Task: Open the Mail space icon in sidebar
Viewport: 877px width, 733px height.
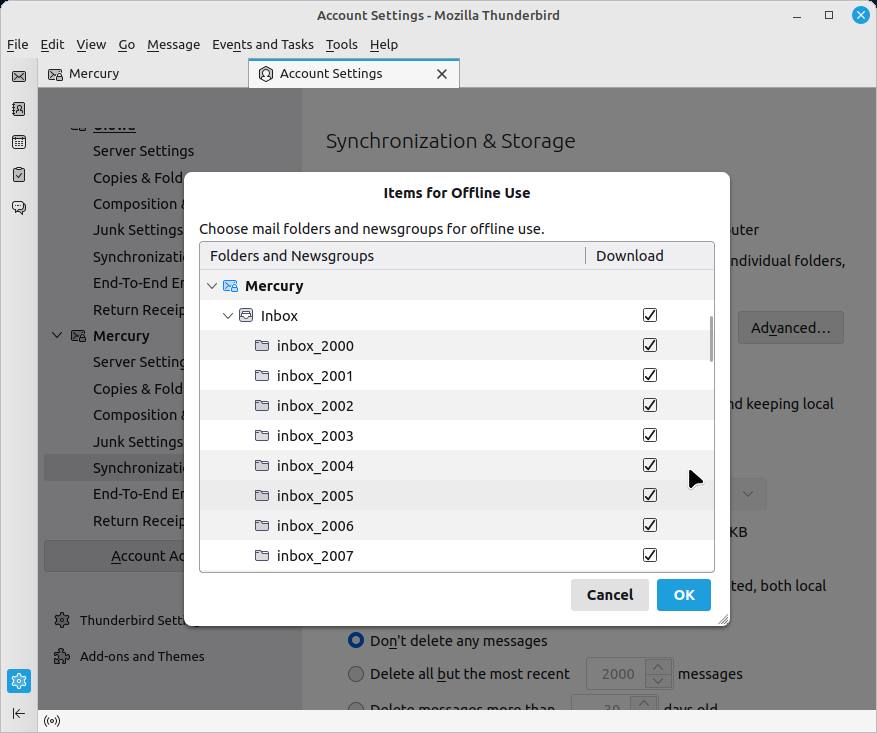Action: coord(19,76)
